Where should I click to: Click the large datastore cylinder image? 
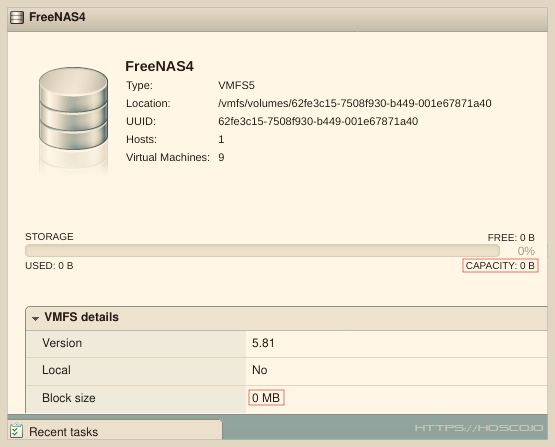pos(73,108)
